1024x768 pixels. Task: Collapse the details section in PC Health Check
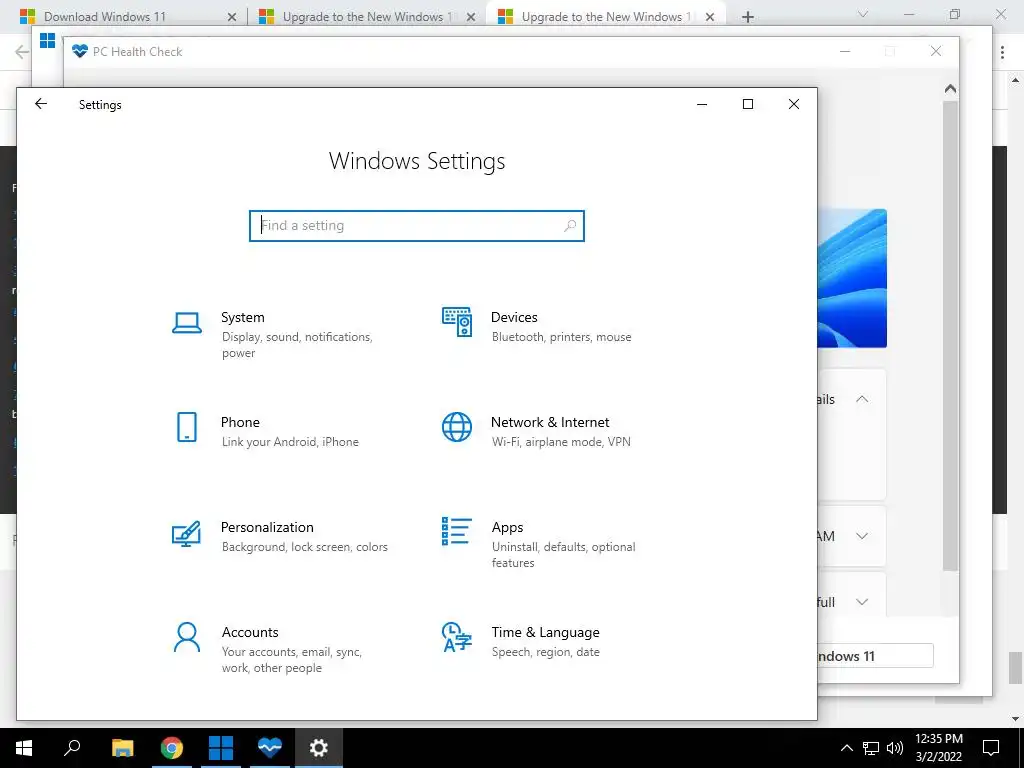click(862, 399)
